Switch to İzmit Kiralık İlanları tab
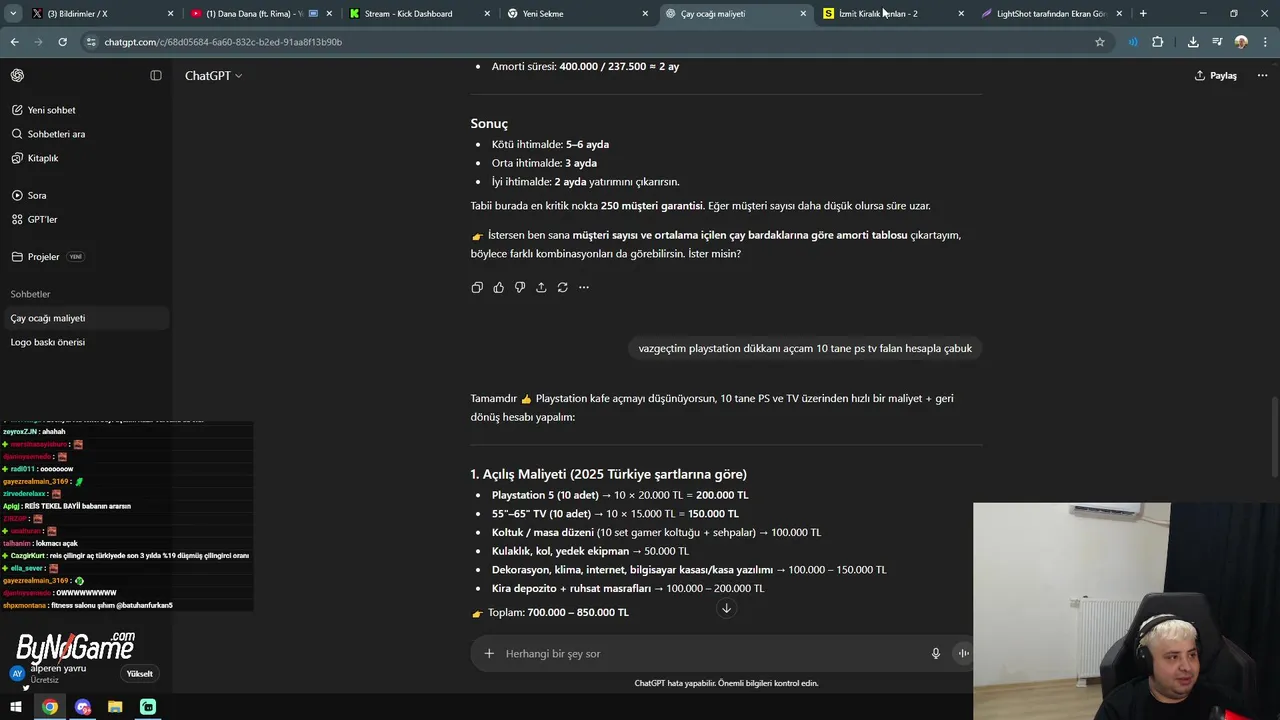 click(x=892, y=14)
